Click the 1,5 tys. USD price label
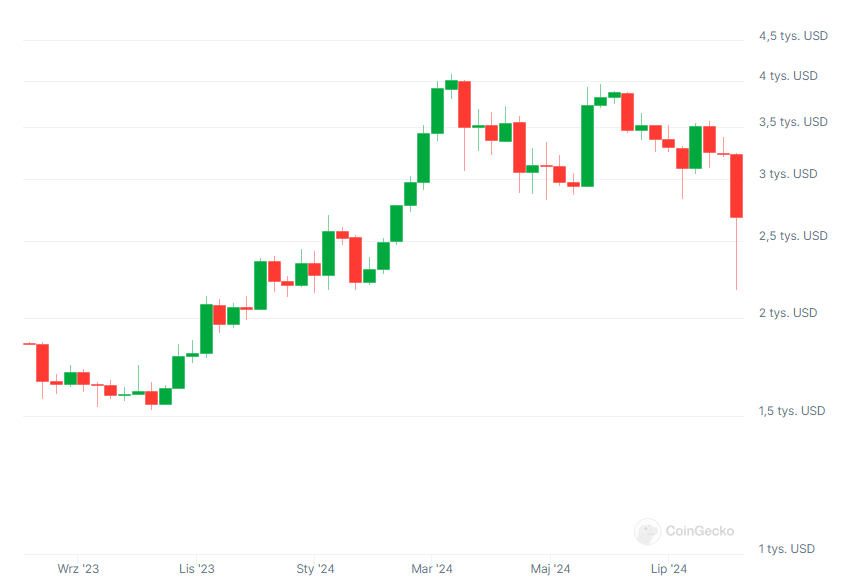The image size is (844, 587). pyautogui.click(x=793, y=411)
